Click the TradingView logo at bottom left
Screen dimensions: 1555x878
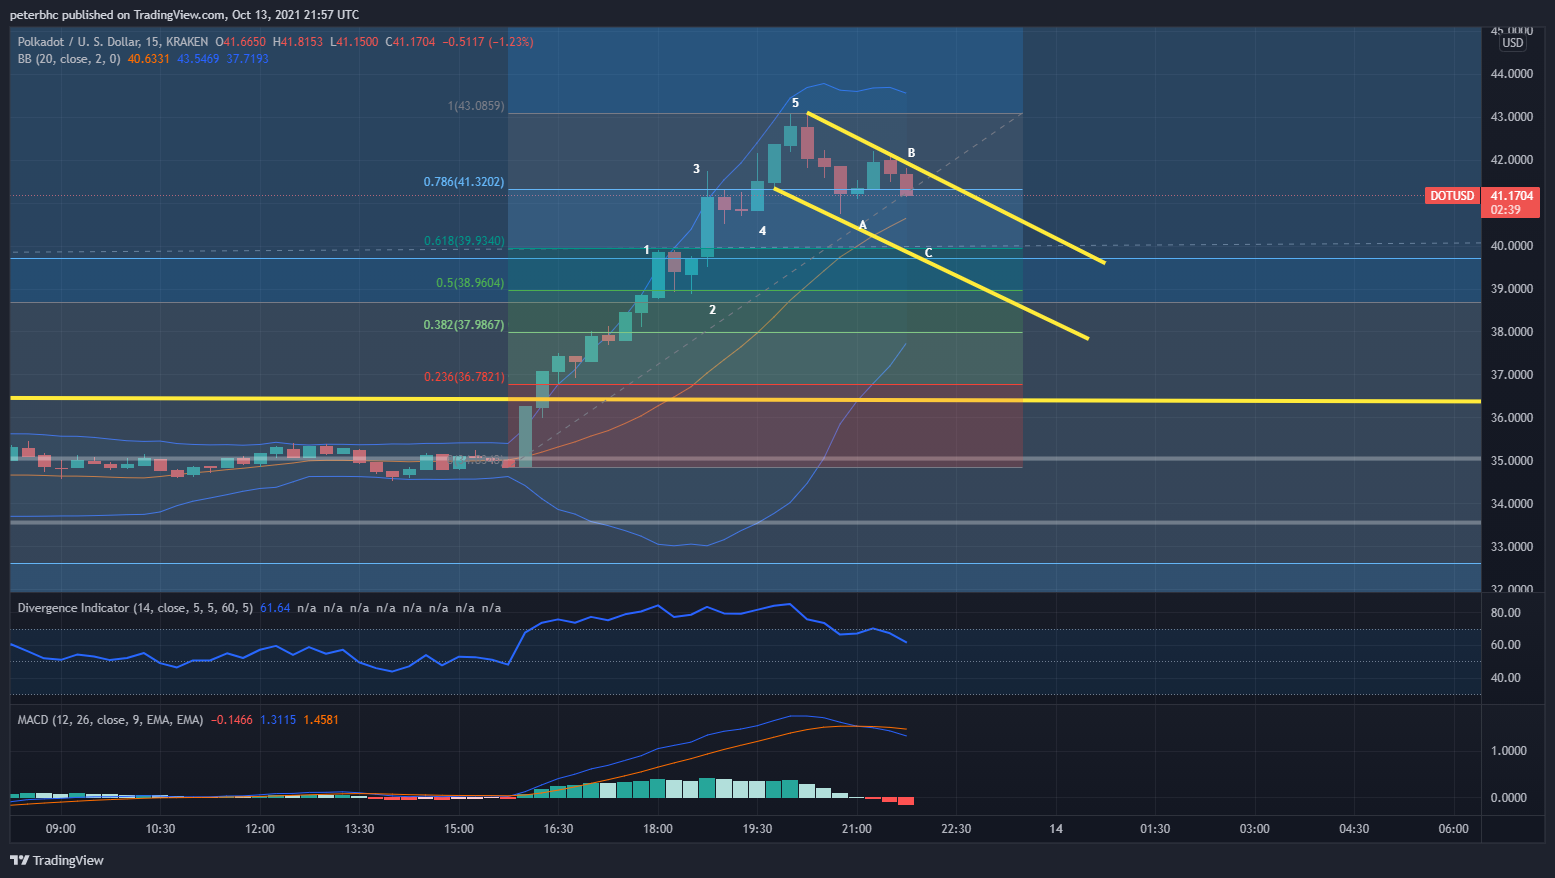[x=57, y=860]
